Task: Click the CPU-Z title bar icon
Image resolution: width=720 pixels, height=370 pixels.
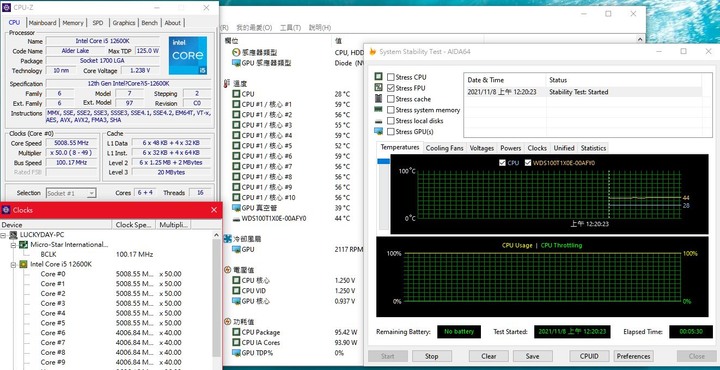Action: [x=6, y=7]
